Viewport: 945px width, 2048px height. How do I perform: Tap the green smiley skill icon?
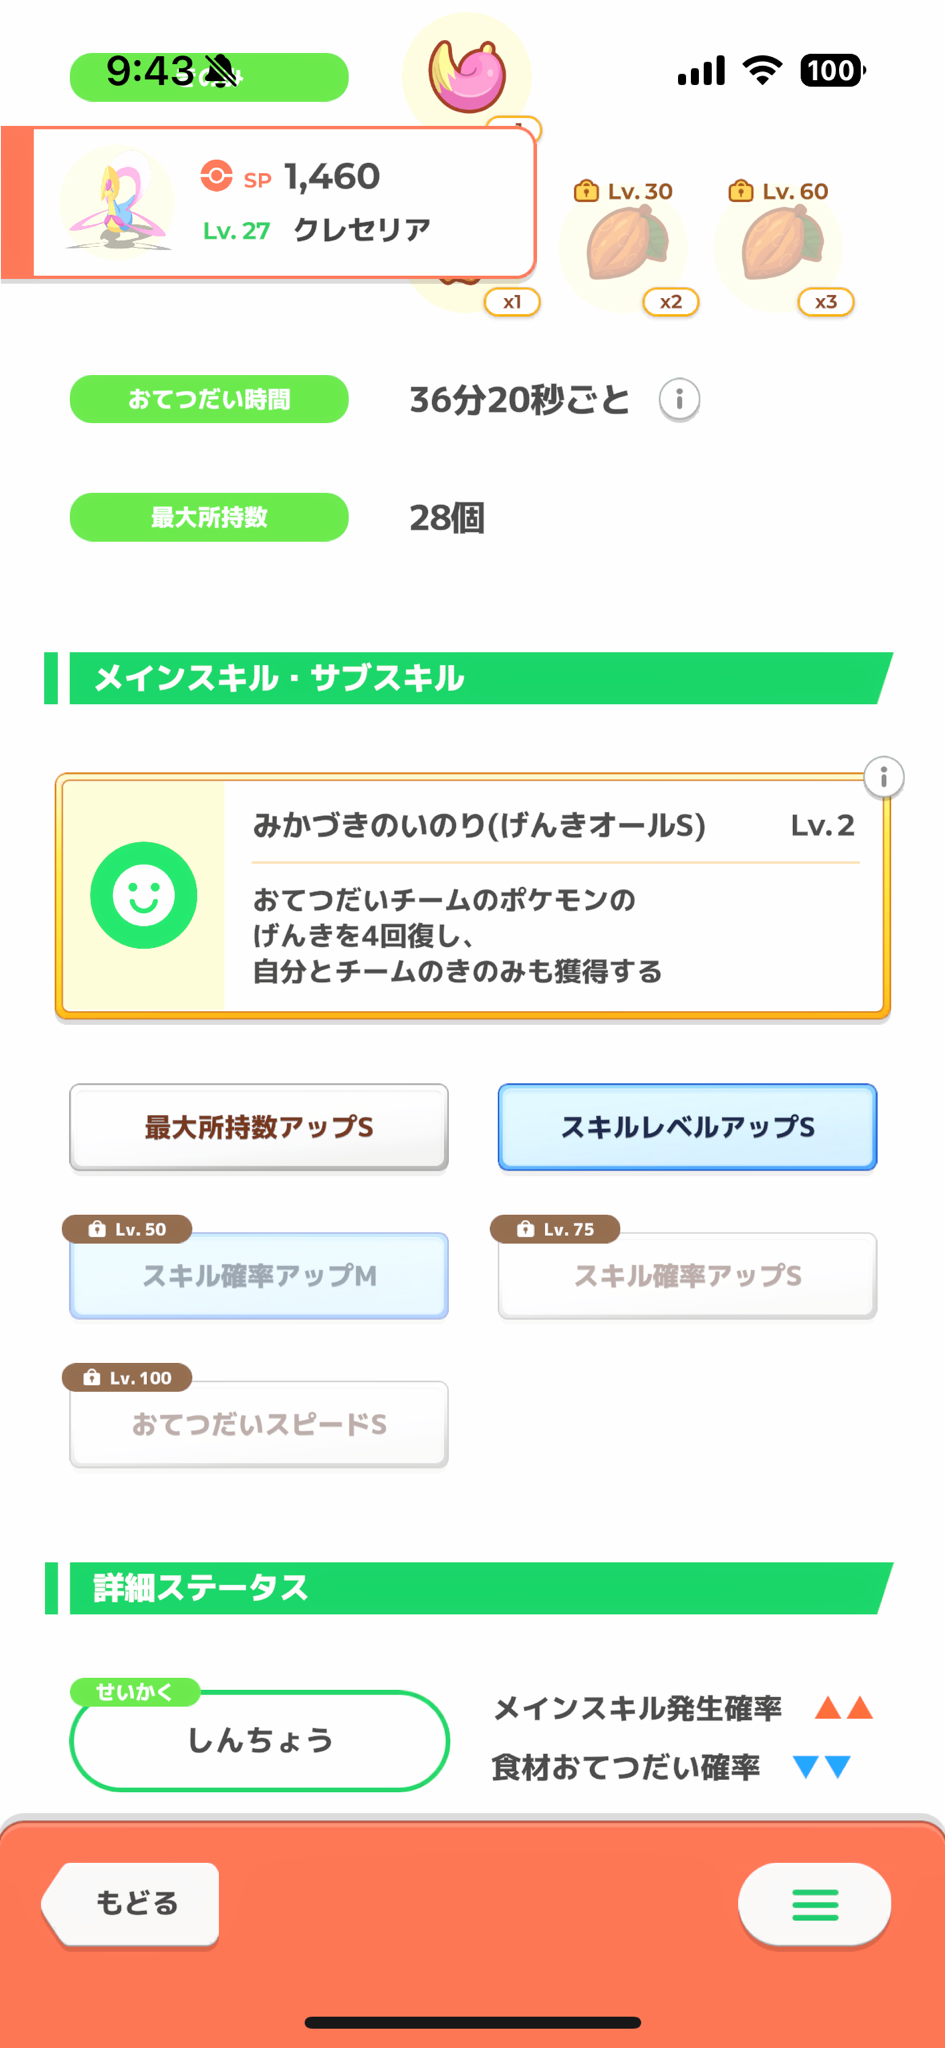[x=144, y=895]
